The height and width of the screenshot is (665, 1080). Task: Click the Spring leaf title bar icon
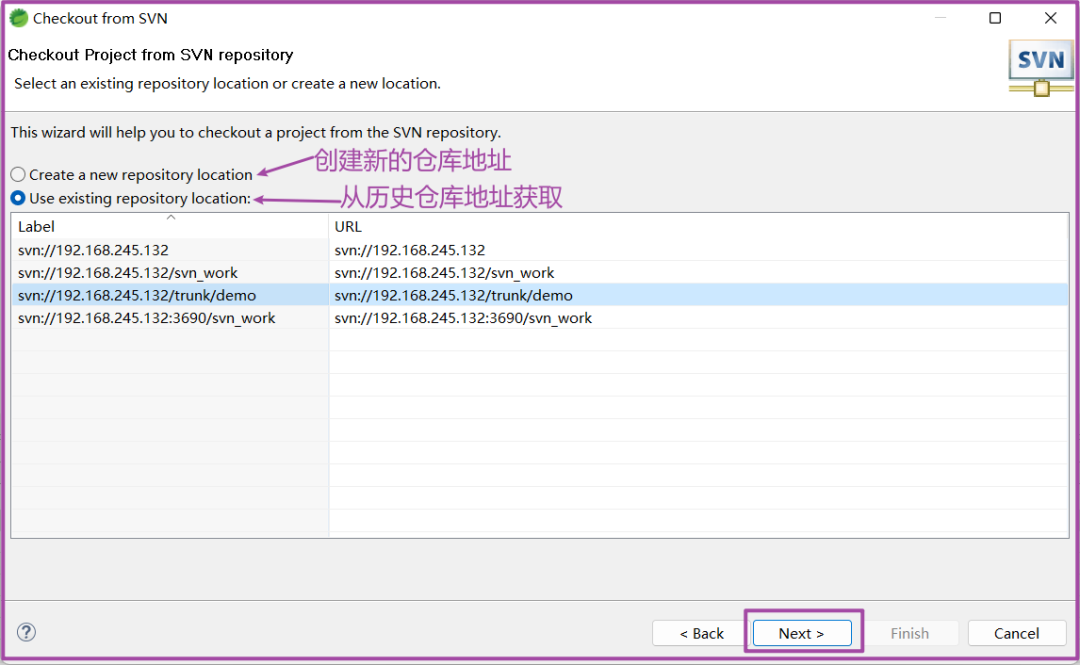tap(19, 19)
